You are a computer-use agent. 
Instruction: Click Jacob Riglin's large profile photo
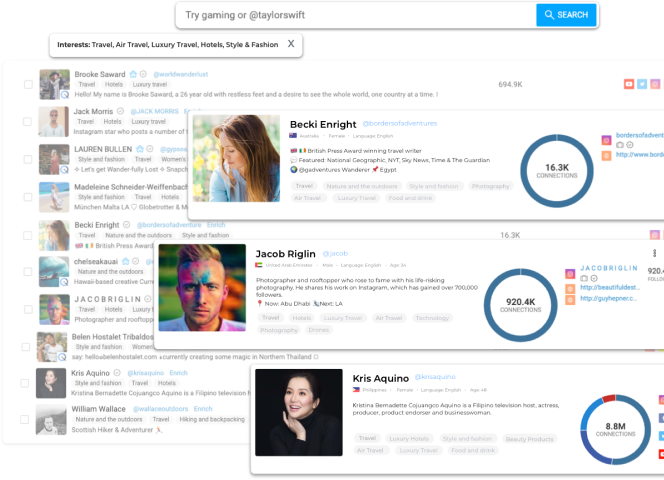(x=202, y=288)
